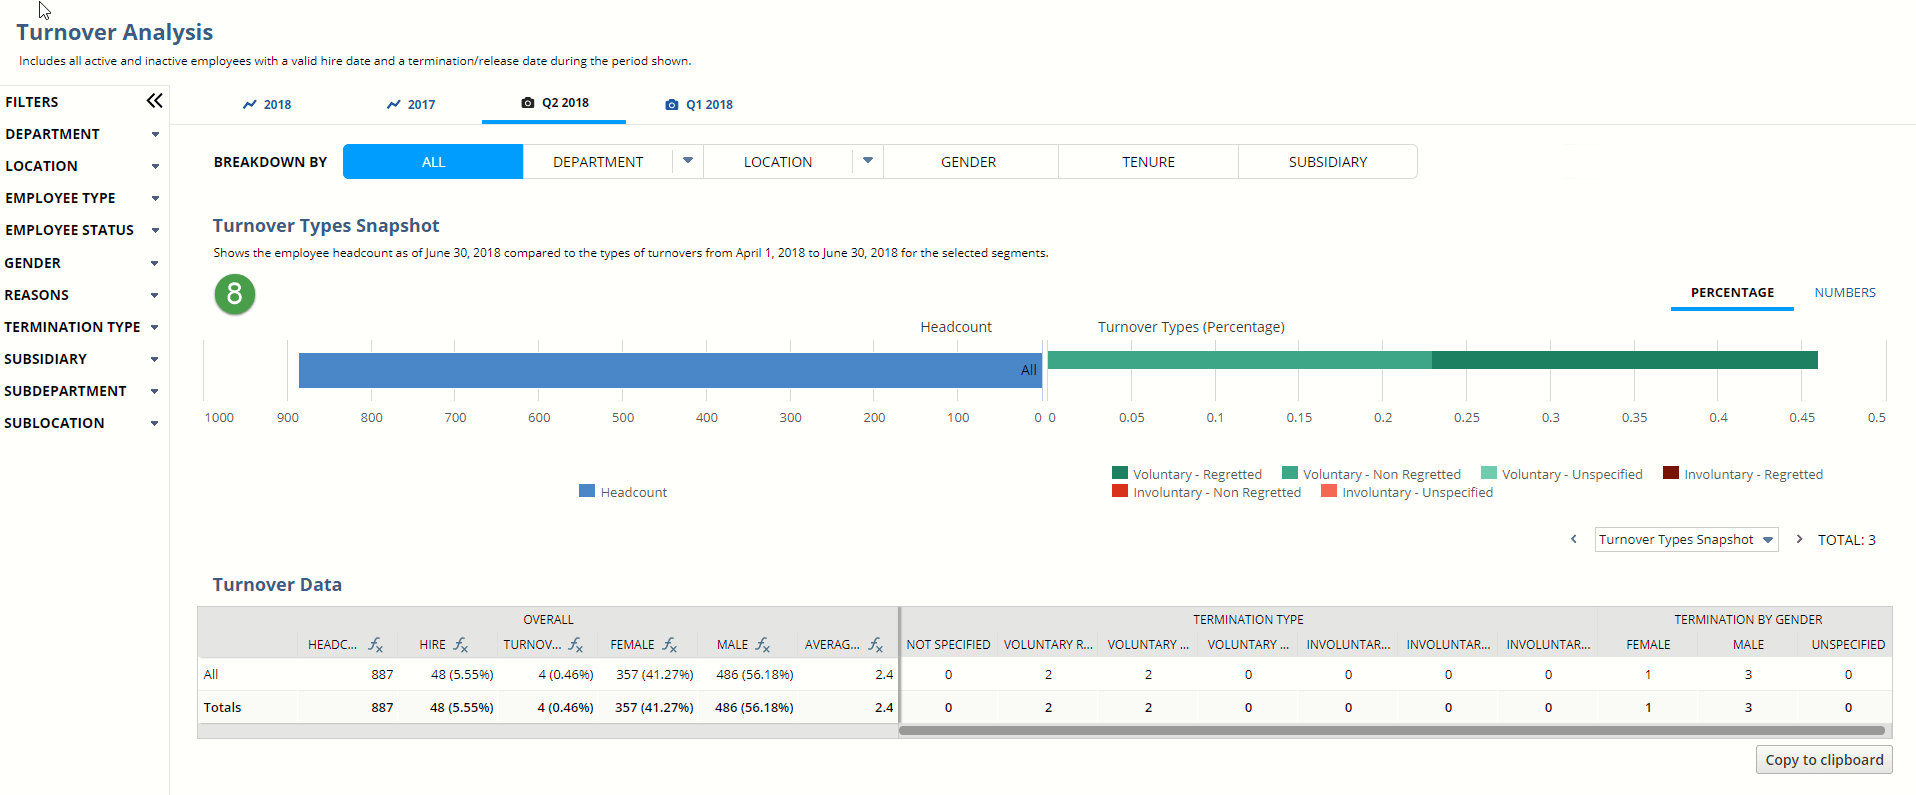
Task: Click the formula icon beside AVERAG... column
Action: point(876,645)
